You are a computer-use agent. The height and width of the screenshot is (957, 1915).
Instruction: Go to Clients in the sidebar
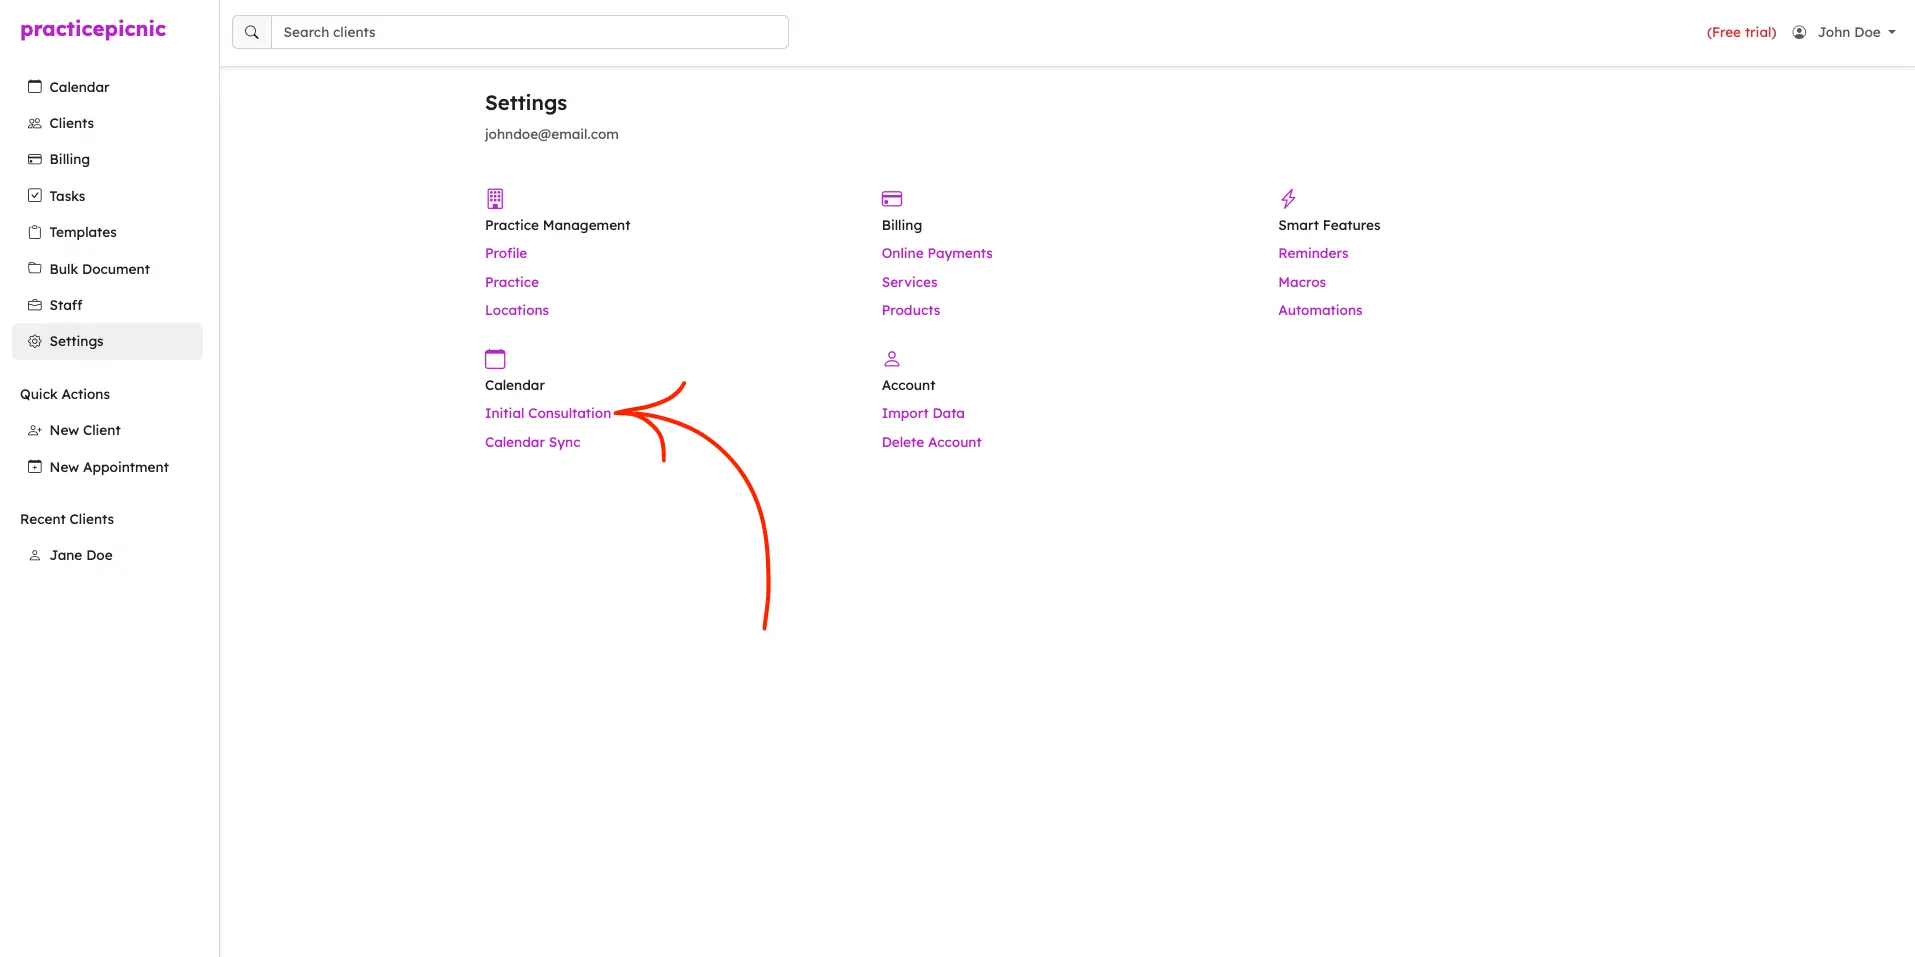pos(107,123)
